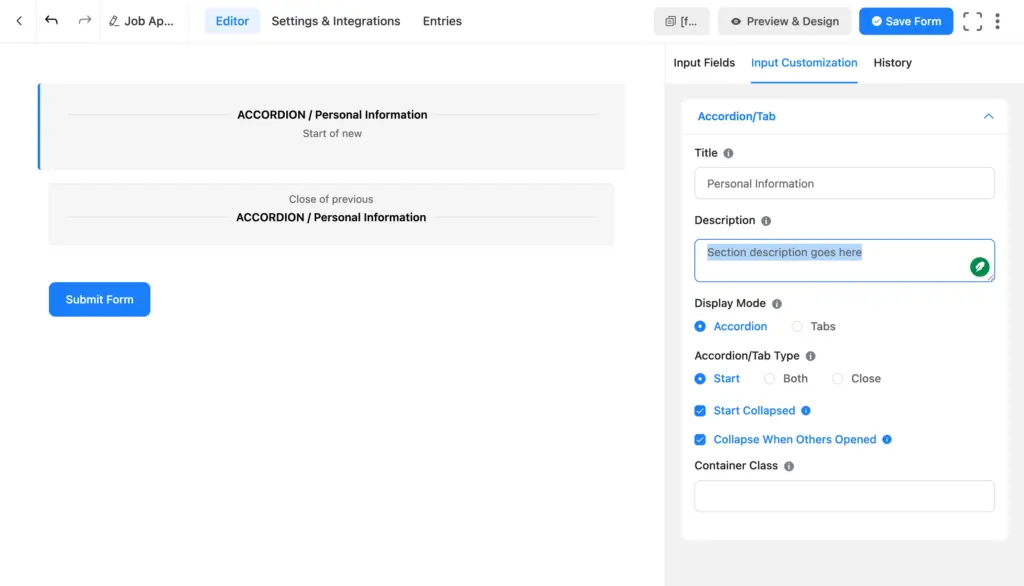This screenshot has width=1024, height=586.
Task: Switch to the Entries view
Action: 441,20
